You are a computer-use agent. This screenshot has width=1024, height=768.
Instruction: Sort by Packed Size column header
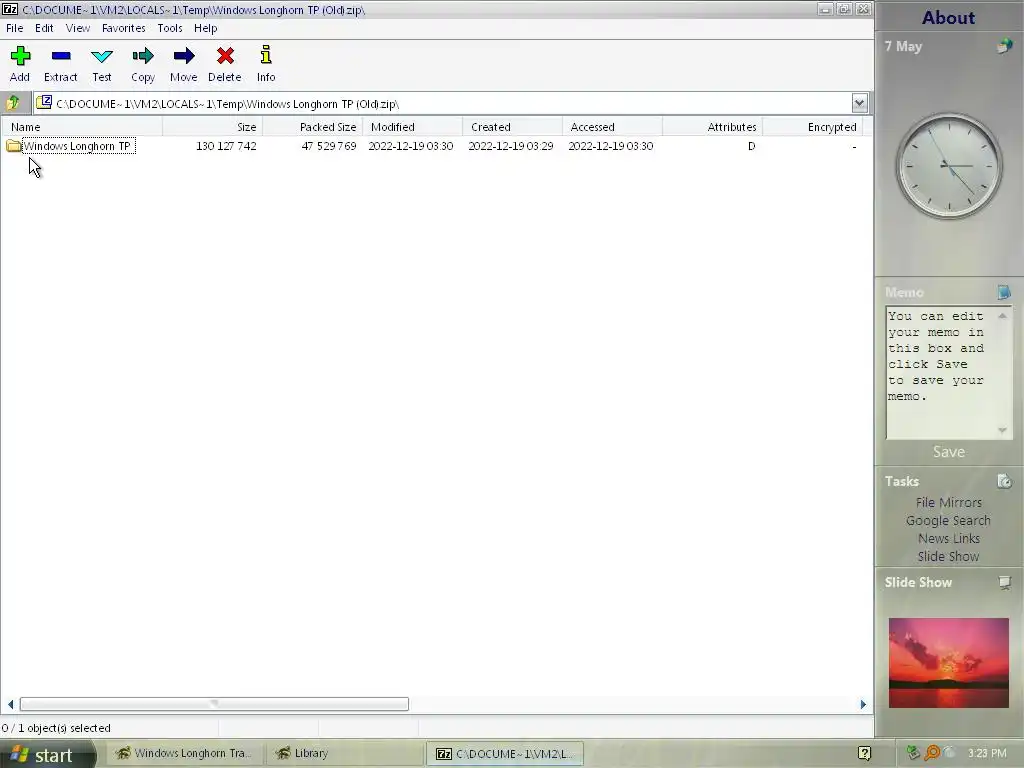[x=312, y=127]
